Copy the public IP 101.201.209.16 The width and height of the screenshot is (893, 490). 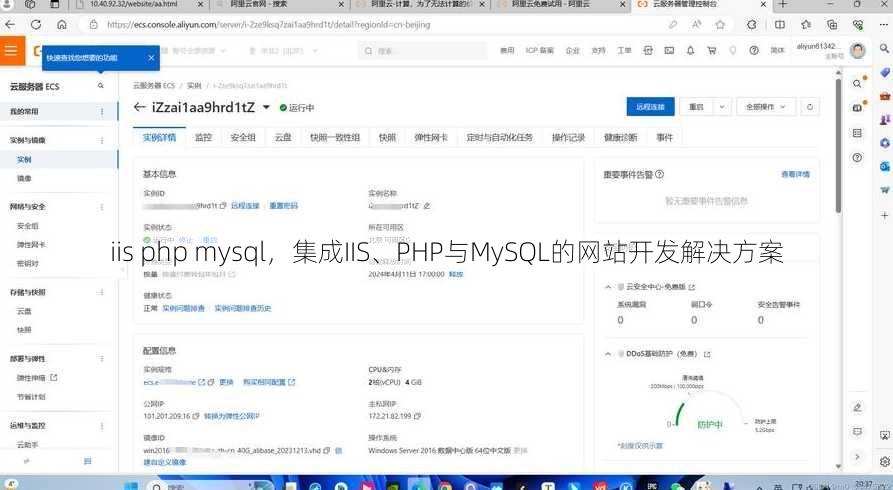tap(196, 416)
